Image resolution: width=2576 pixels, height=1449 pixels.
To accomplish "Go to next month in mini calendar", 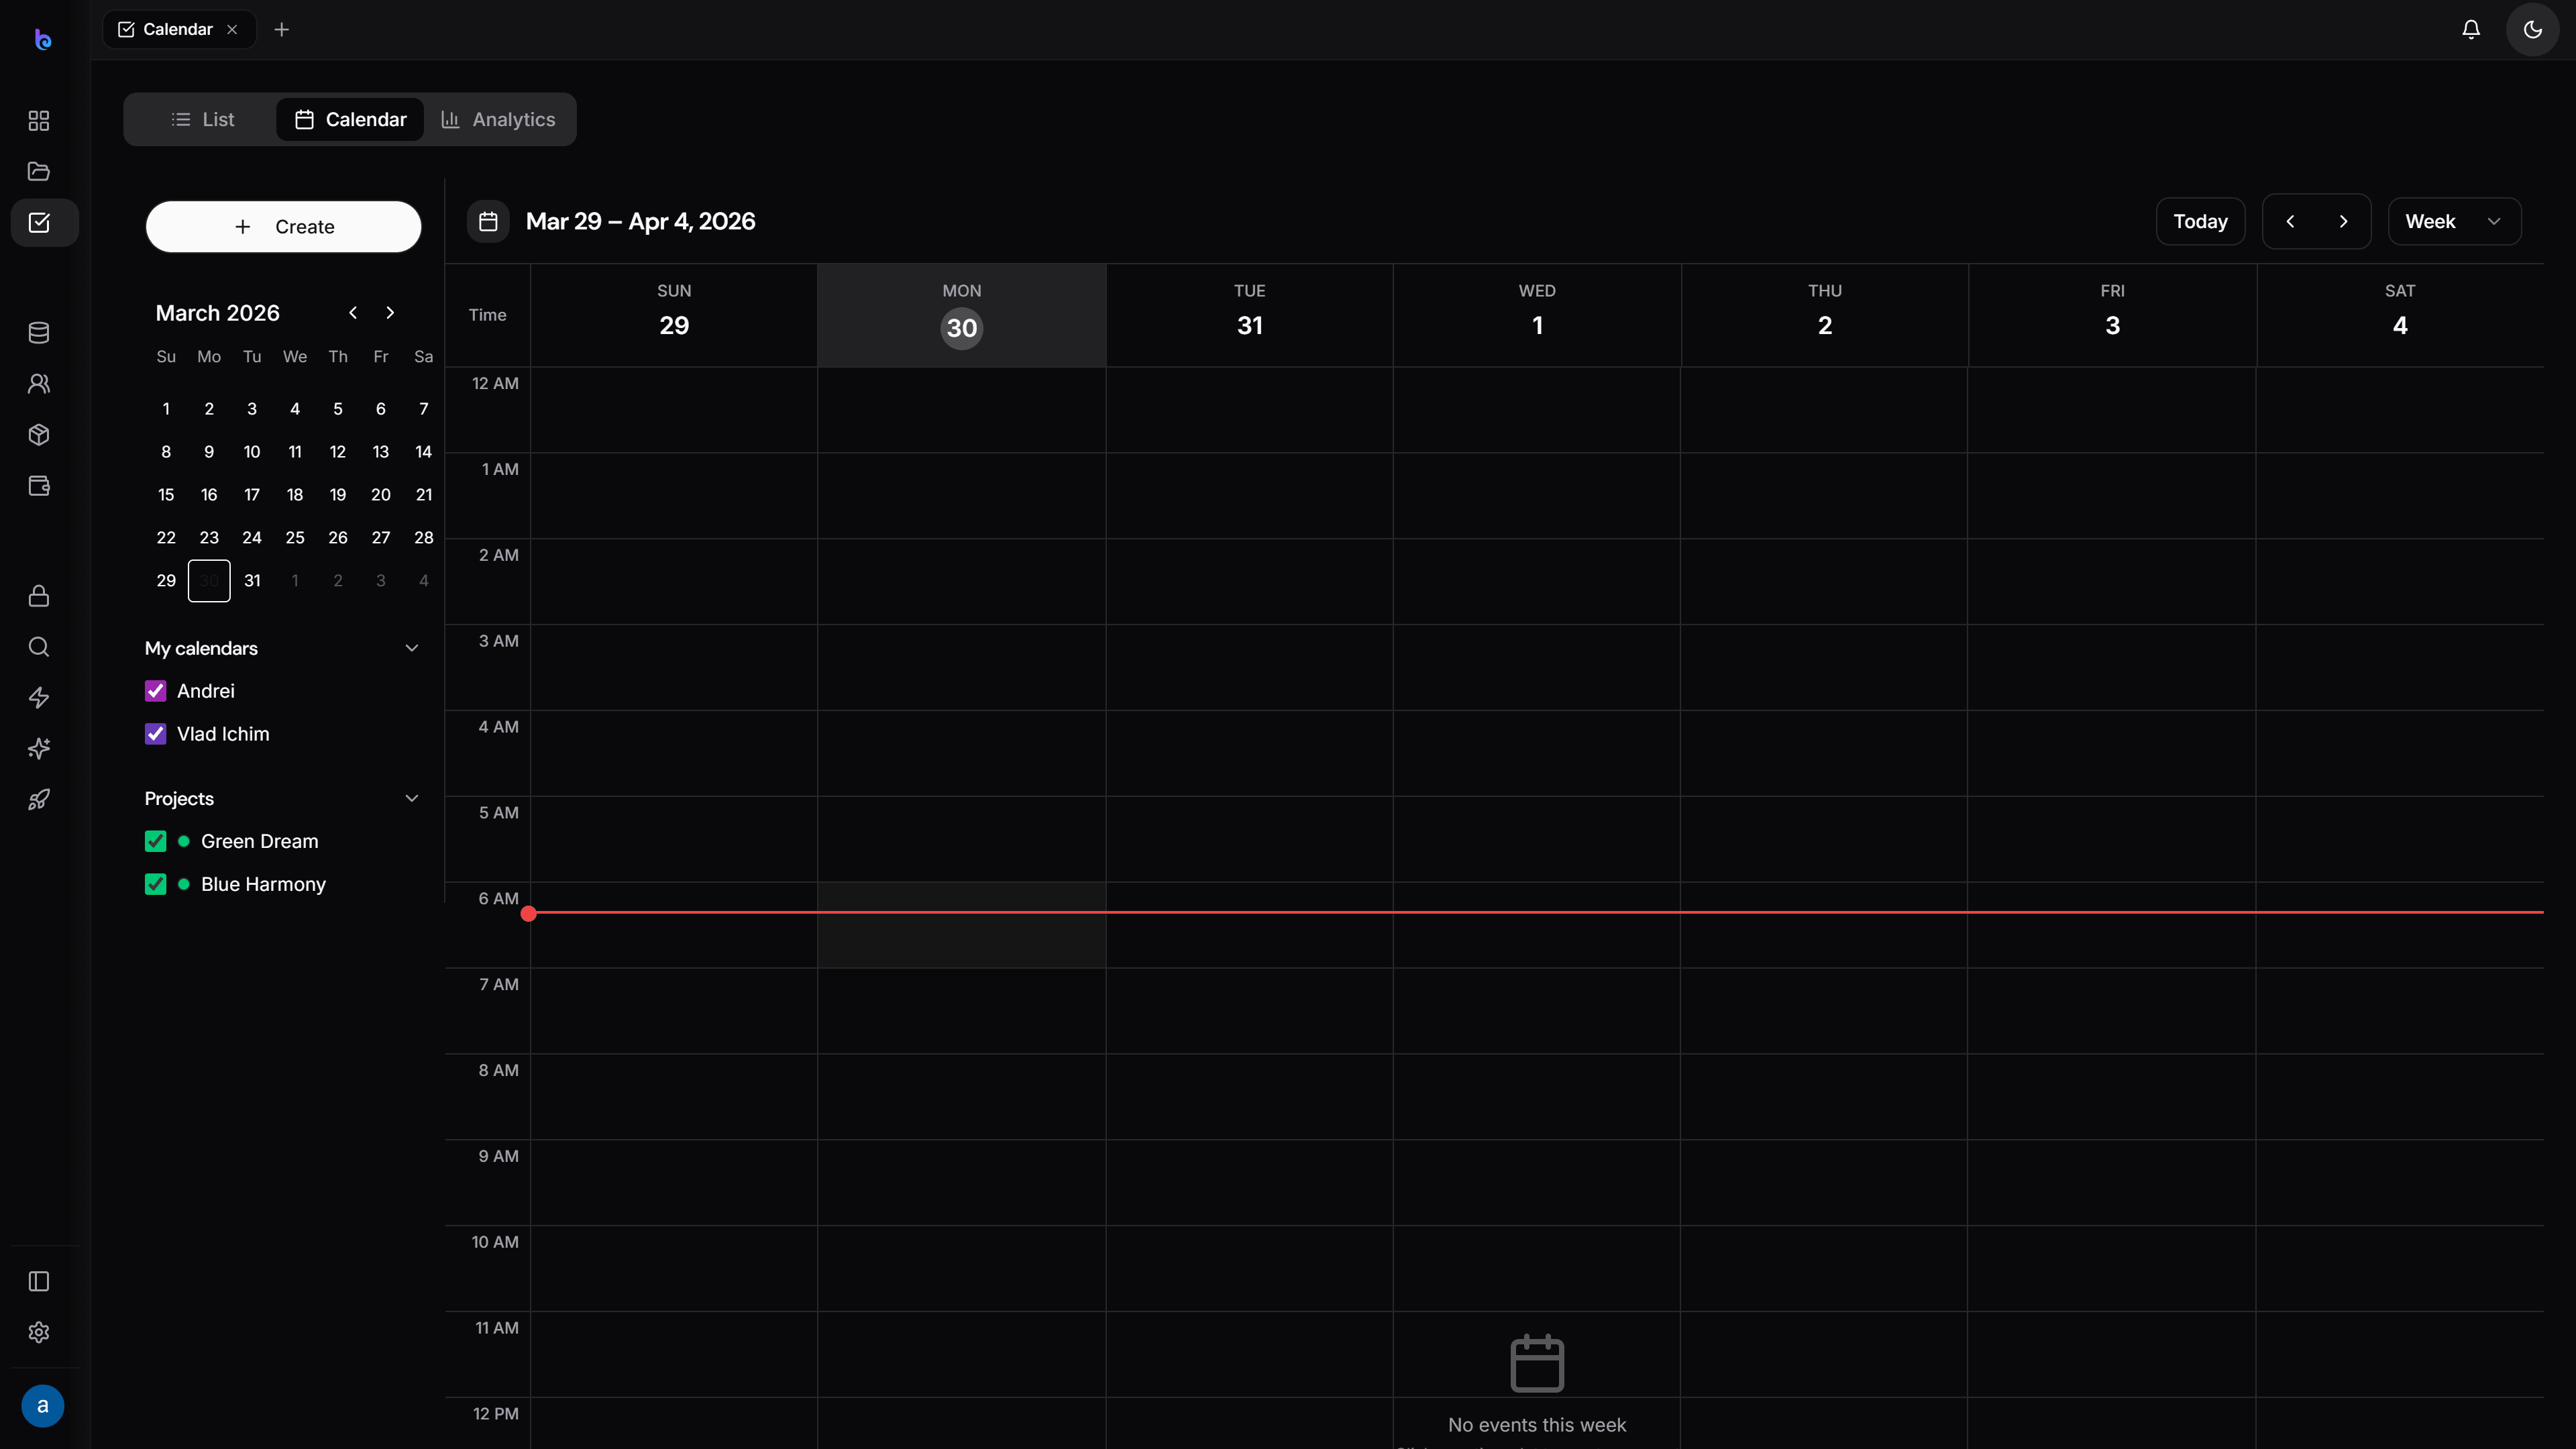I will (x=390, y=313).
